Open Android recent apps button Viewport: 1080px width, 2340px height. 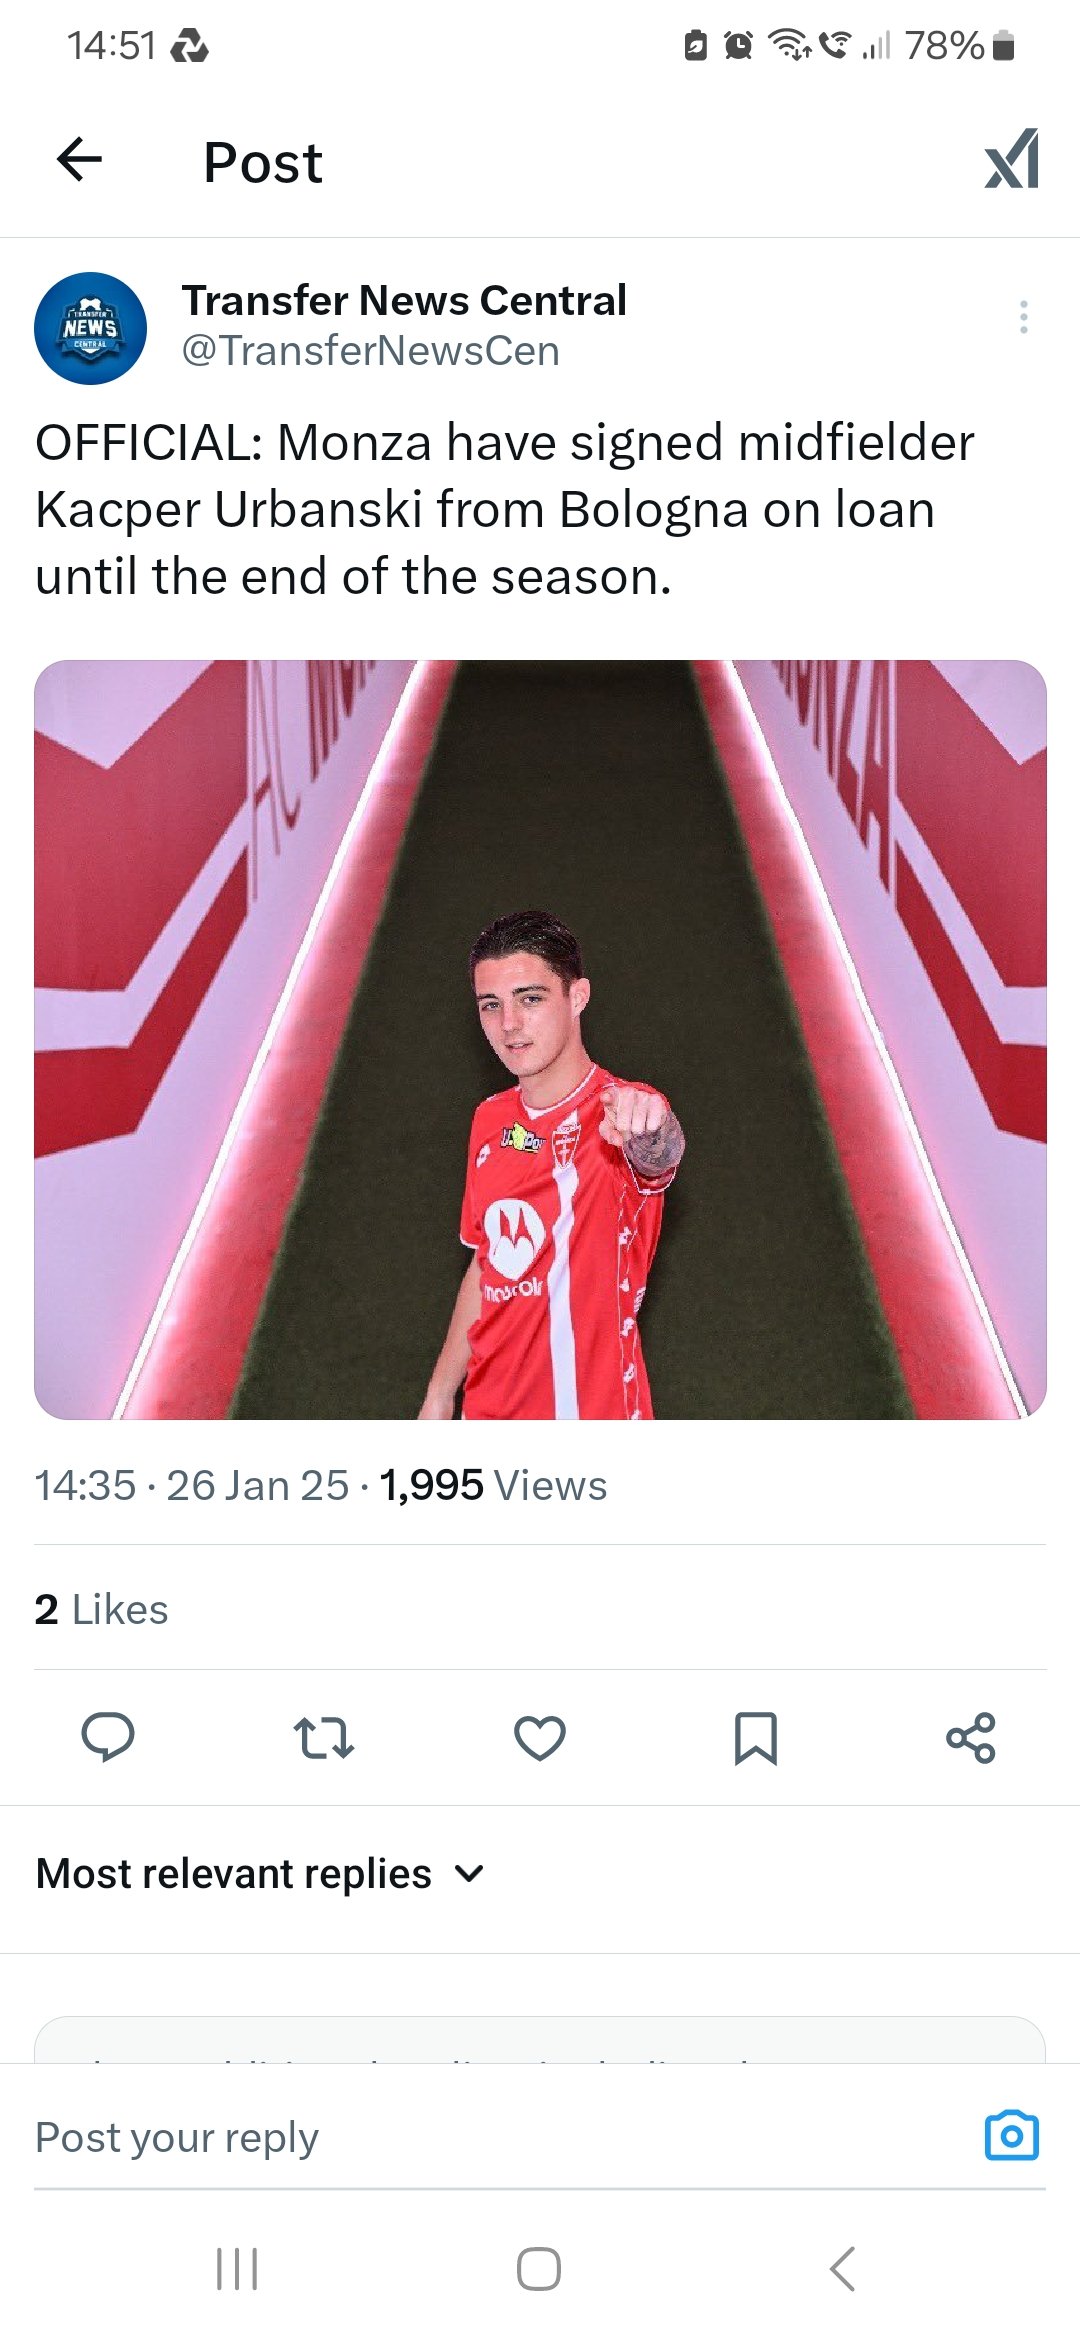pos(237,2269)
